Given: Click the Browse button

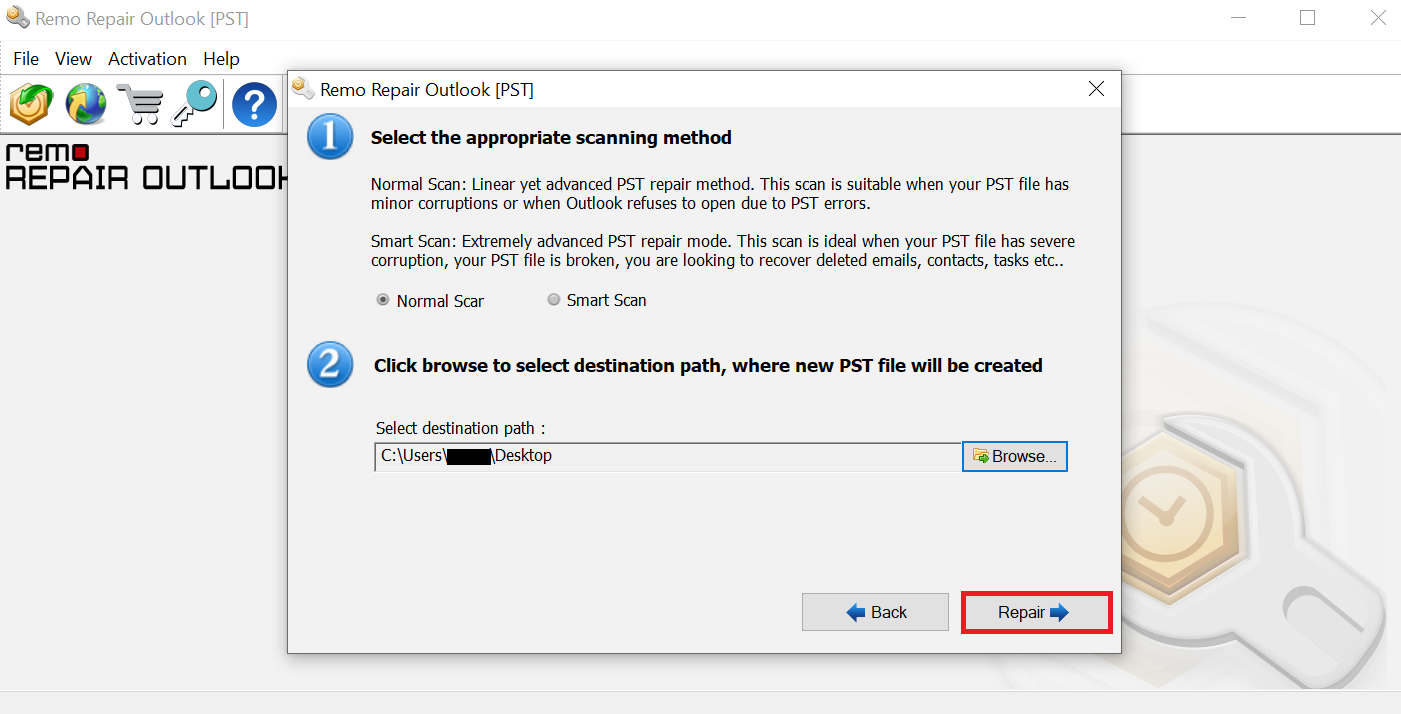Looking at the screenshot, I should coord(1014,456).
